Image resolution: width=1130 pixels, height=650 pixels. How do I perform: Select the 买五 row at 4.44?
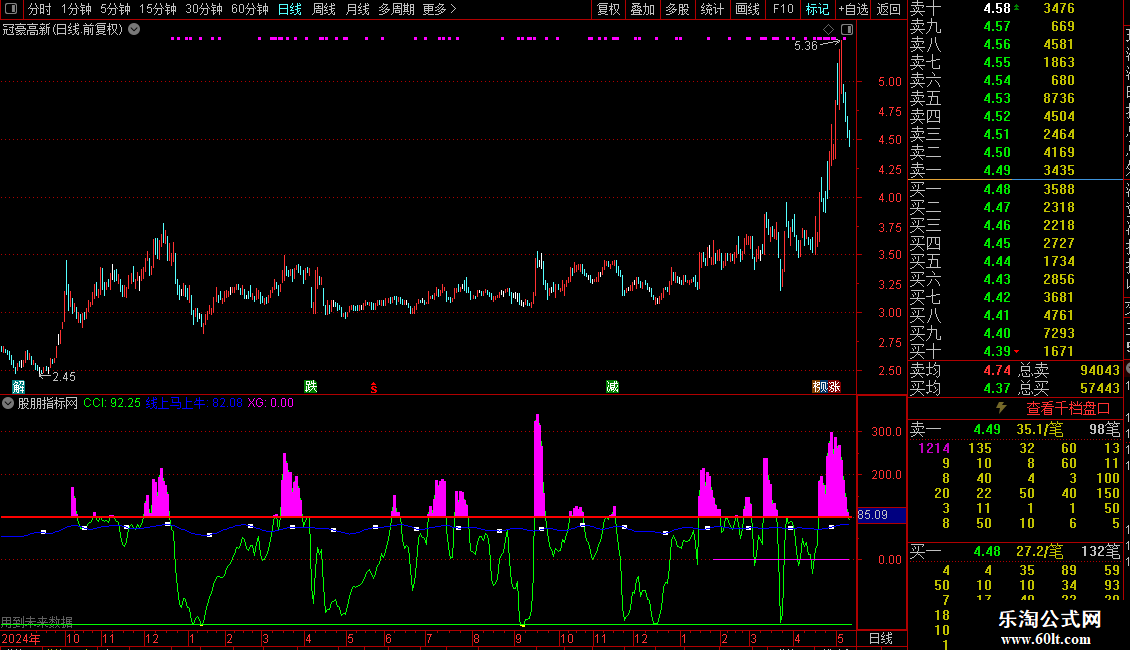pyautogui.click(x=1015, y=261)
